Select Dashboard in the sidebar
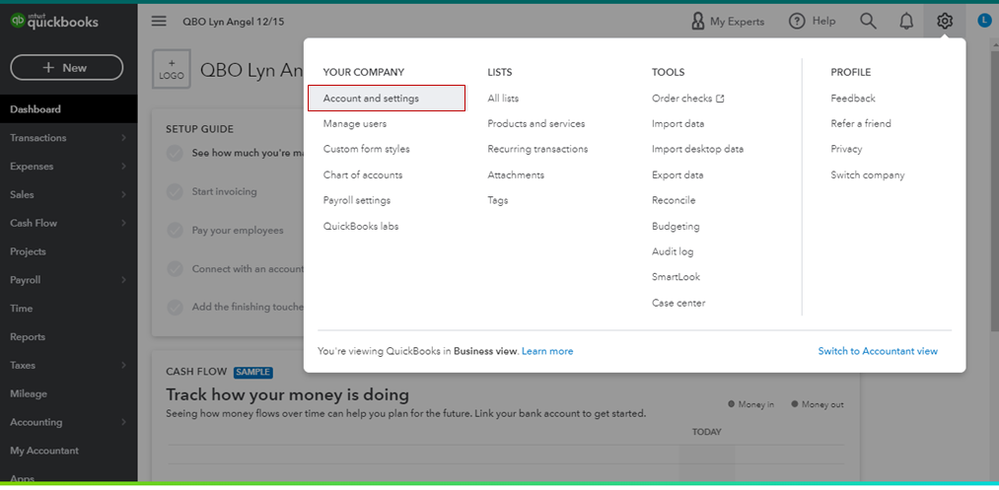The image size is (999, 490). click(x=68, y=109)
